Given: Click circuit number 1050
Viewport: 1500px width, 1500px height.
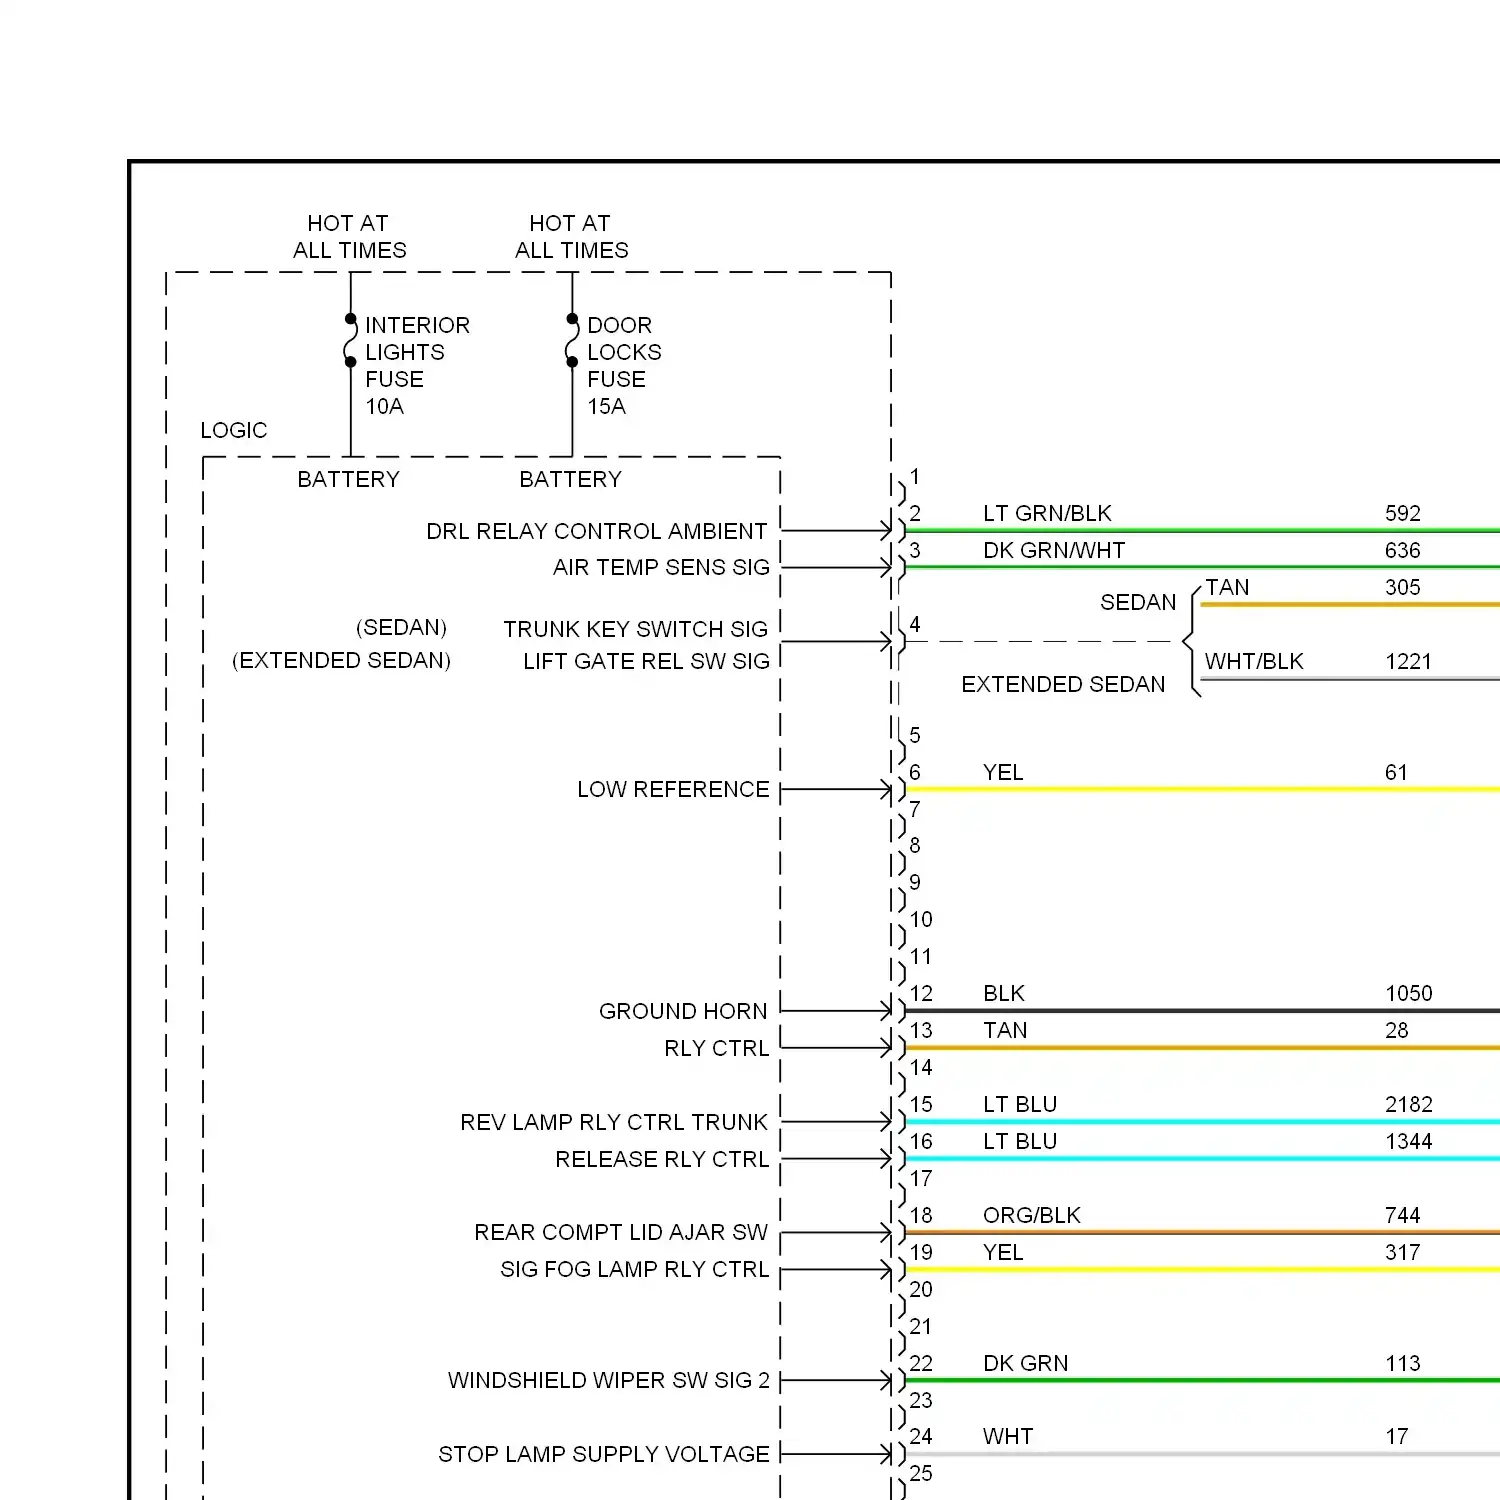Looking at the screenshot, I should click(x=1409, y=993).
